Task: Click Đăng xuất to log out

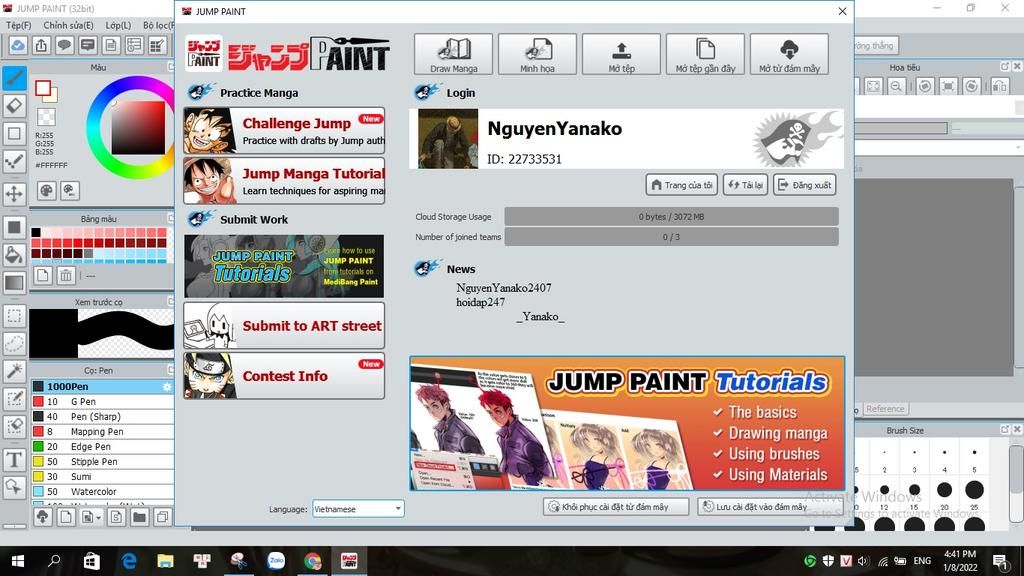Action: 805,185
